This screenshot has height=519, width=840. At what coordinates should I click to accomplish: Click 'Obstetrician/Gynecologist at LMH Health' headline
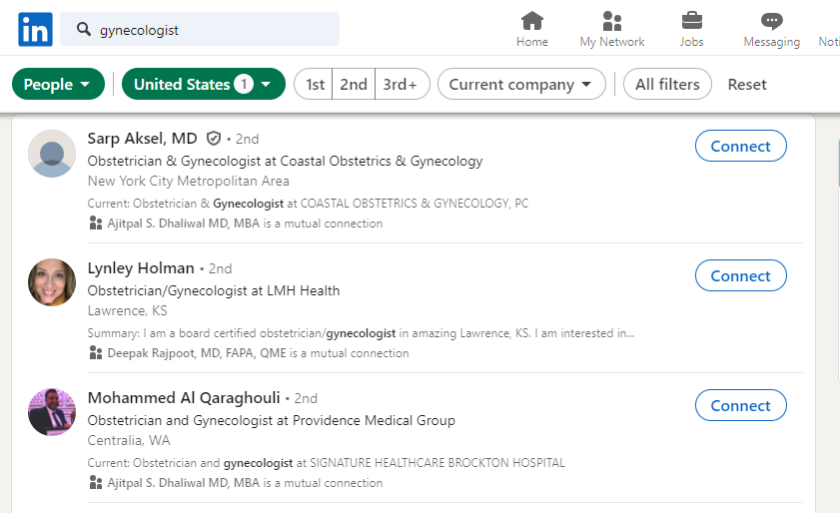click(x=213, y=290)
